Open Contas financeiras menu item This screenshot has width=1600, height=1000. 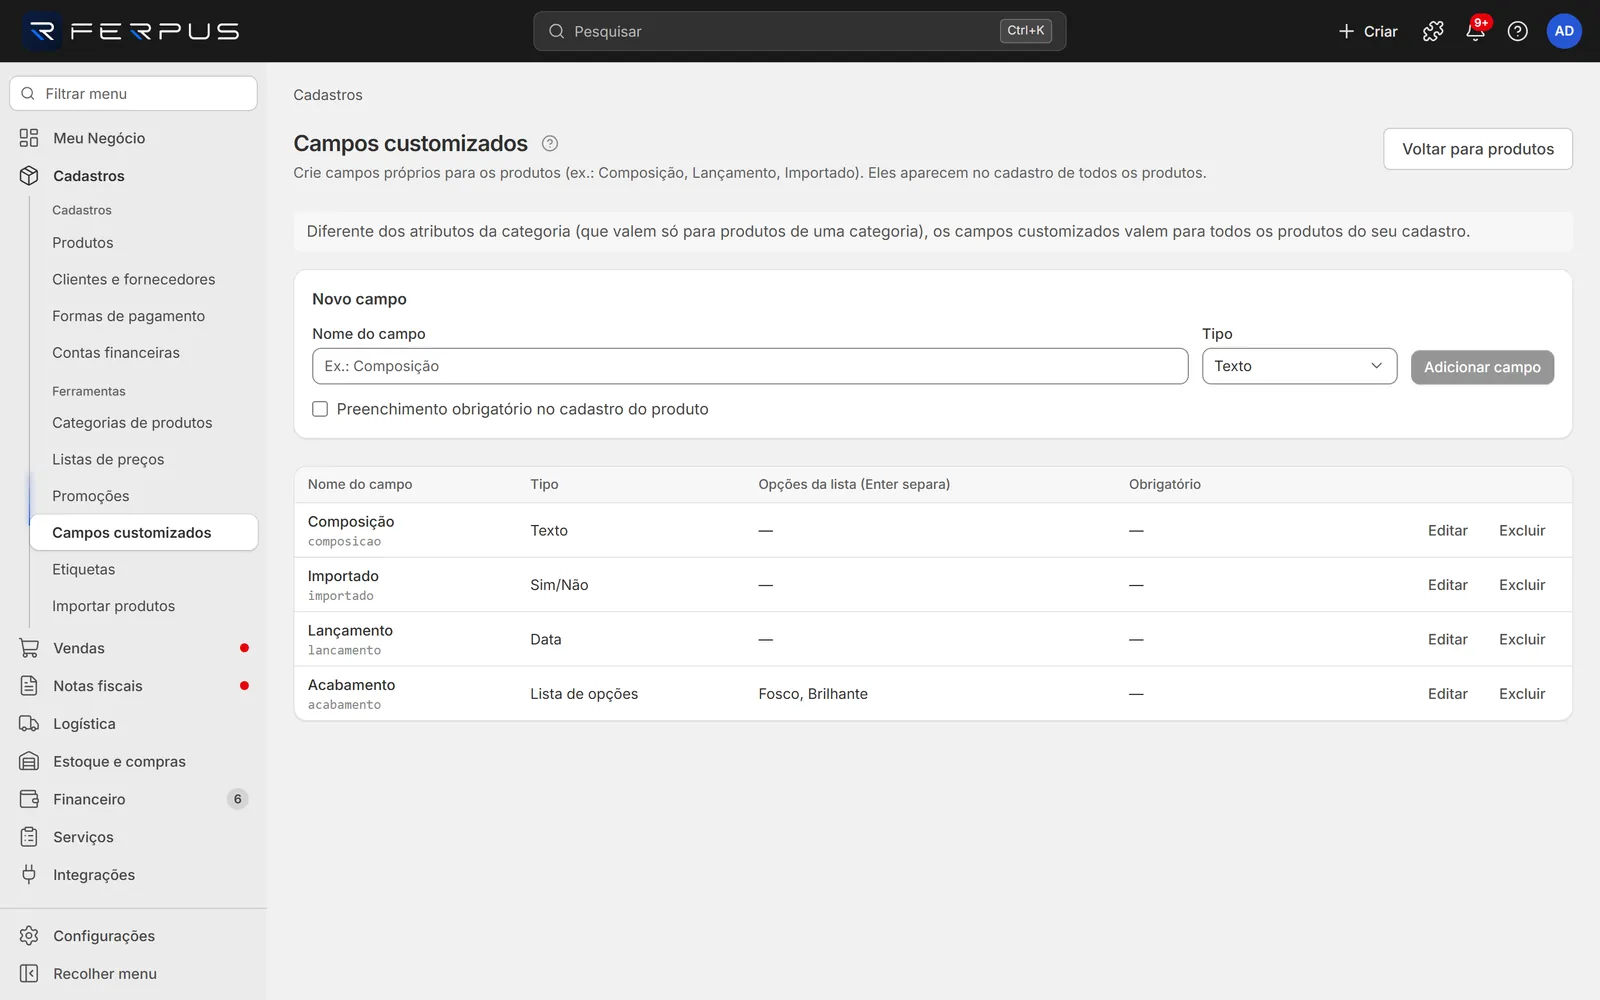point(116,353)
